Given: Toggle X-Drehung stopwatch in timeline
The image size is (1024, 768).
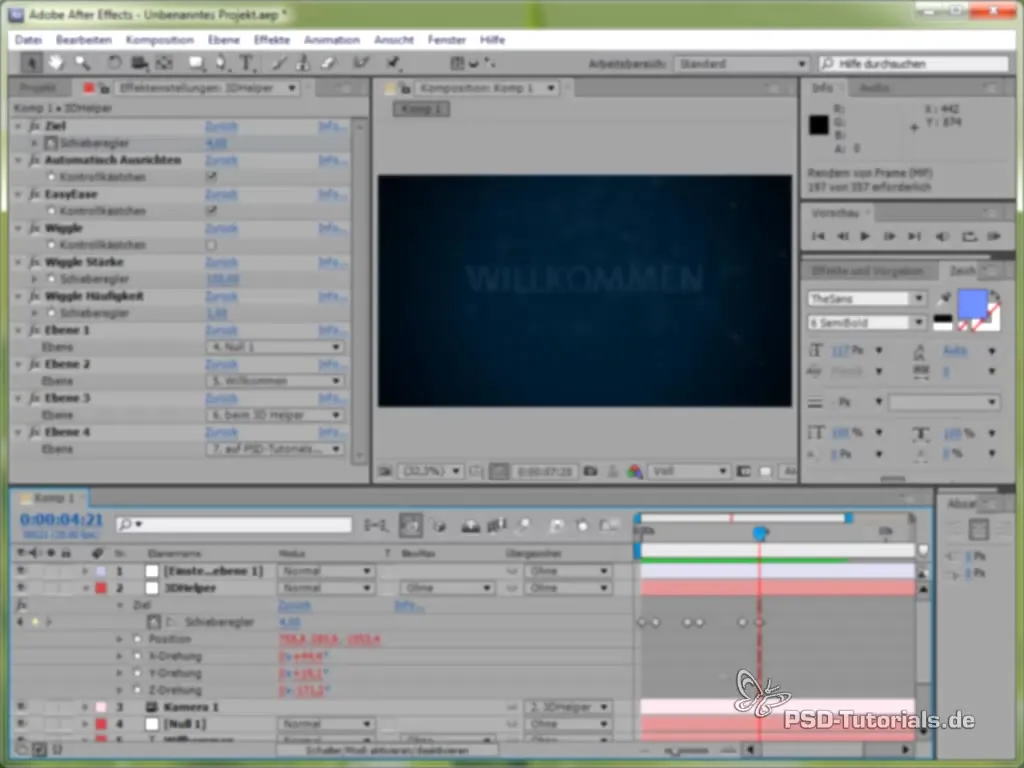Looking at the screenshot, I should pos(137,656).
